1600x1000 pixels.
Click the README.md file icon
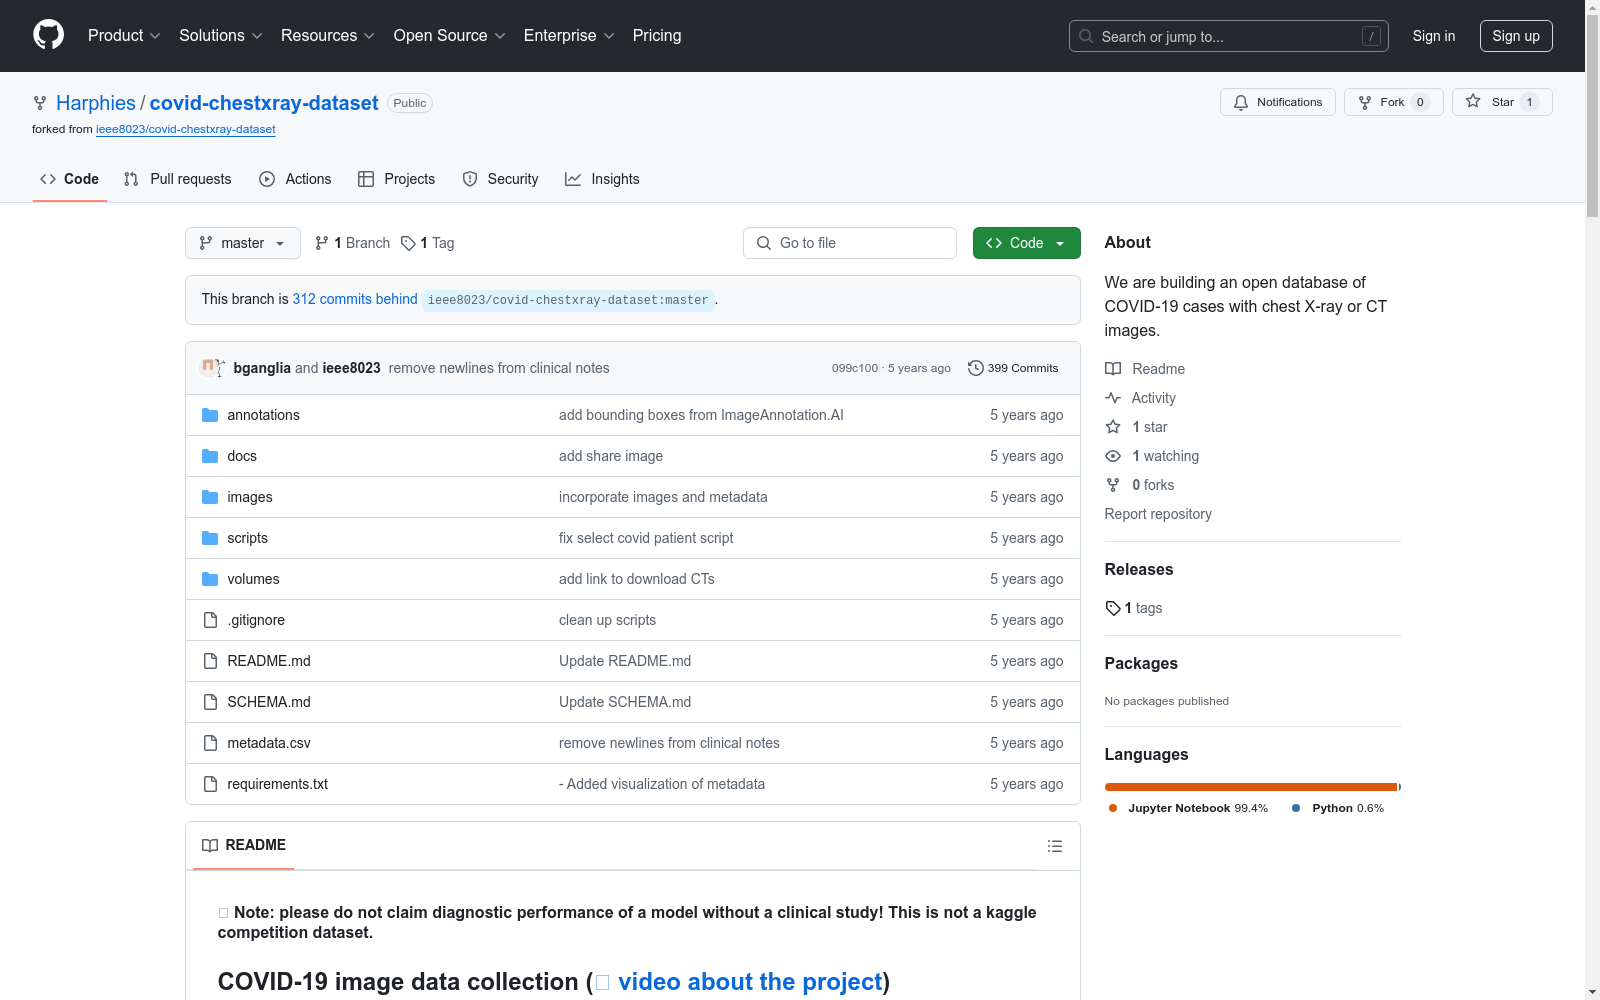[210, 661]
